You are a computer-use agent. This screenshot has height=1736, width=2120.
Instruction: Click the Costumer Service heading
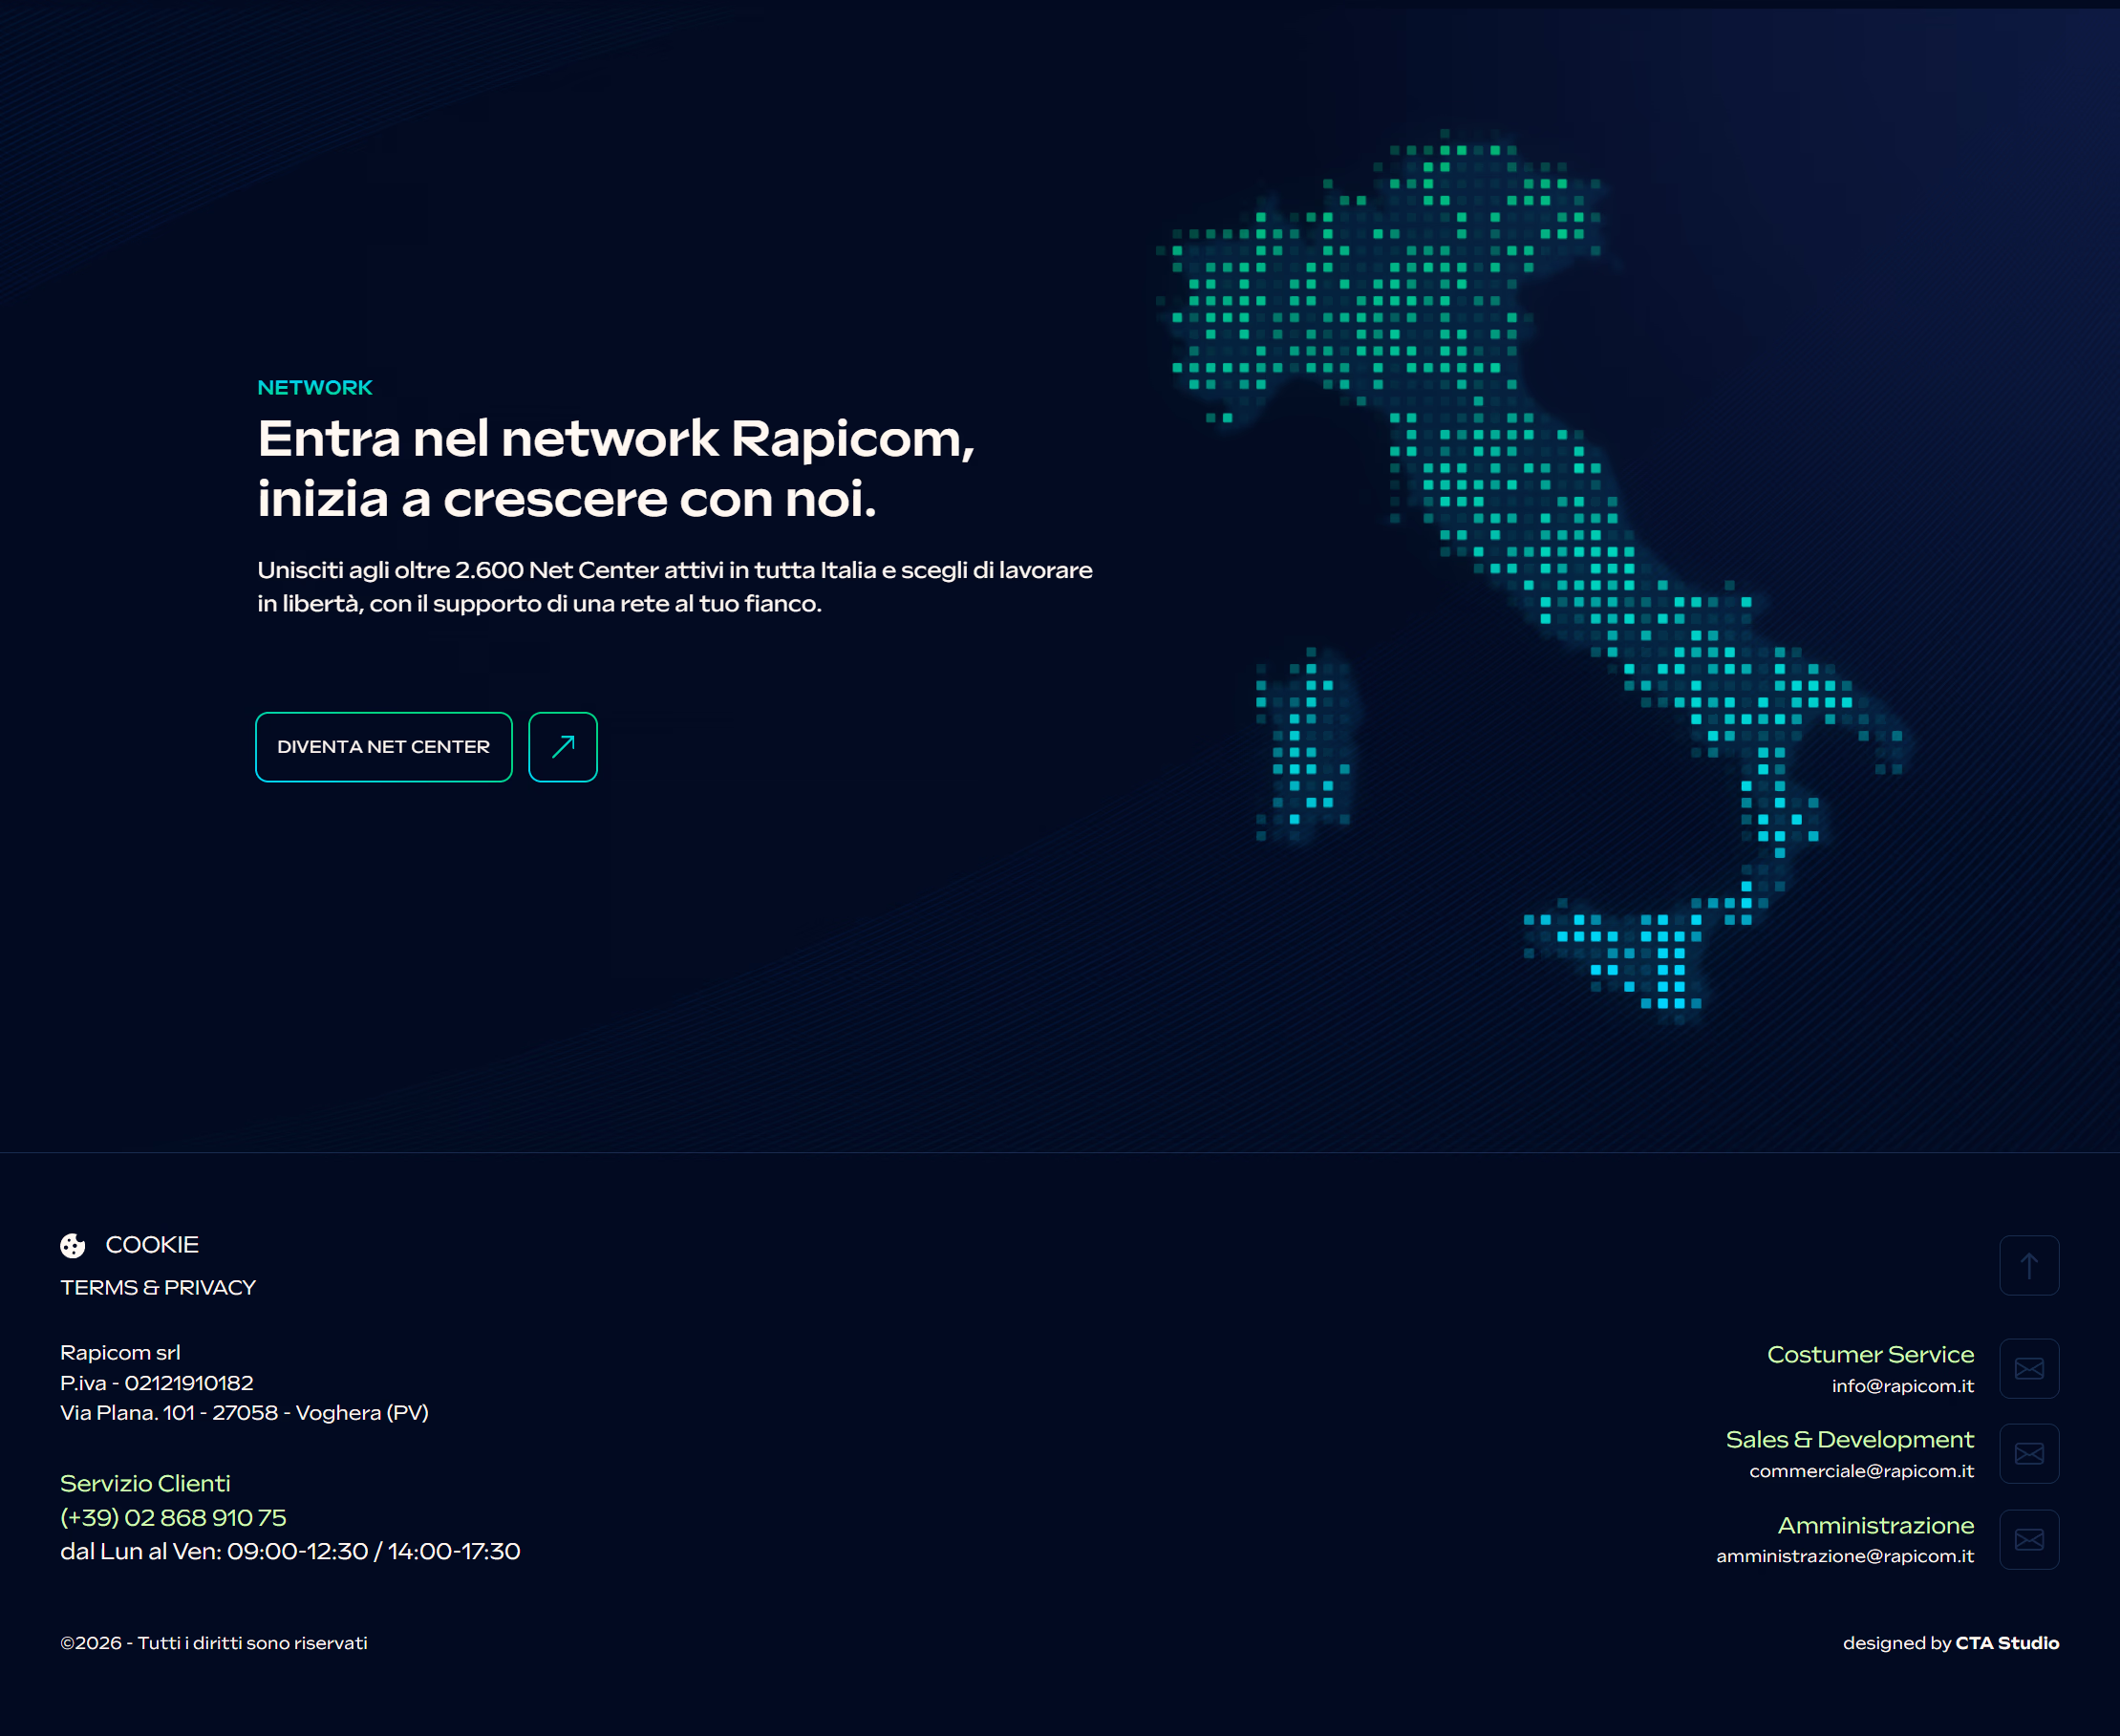(1870, 1354)
